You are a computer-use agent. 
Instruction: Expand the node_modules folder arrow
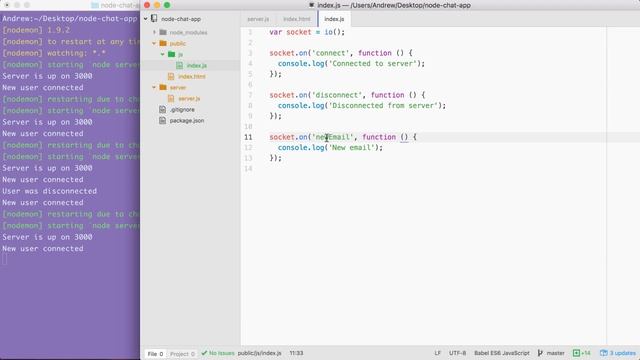(154, 32)
